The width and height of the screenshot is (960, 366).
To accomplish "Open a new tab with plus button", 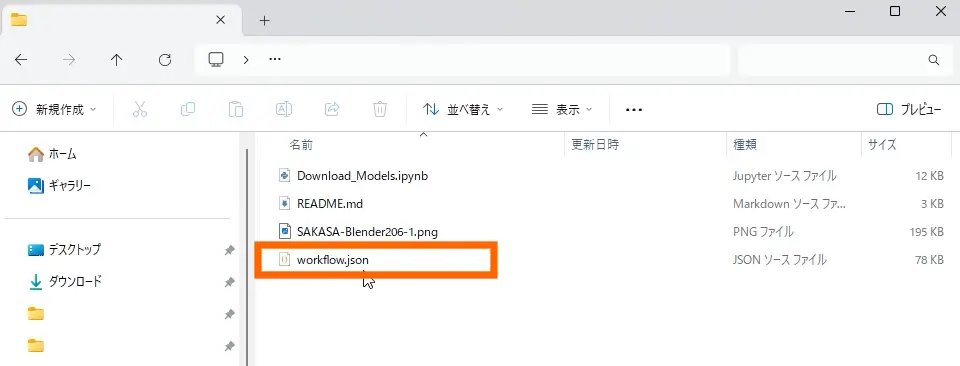I will pos(264,20).
